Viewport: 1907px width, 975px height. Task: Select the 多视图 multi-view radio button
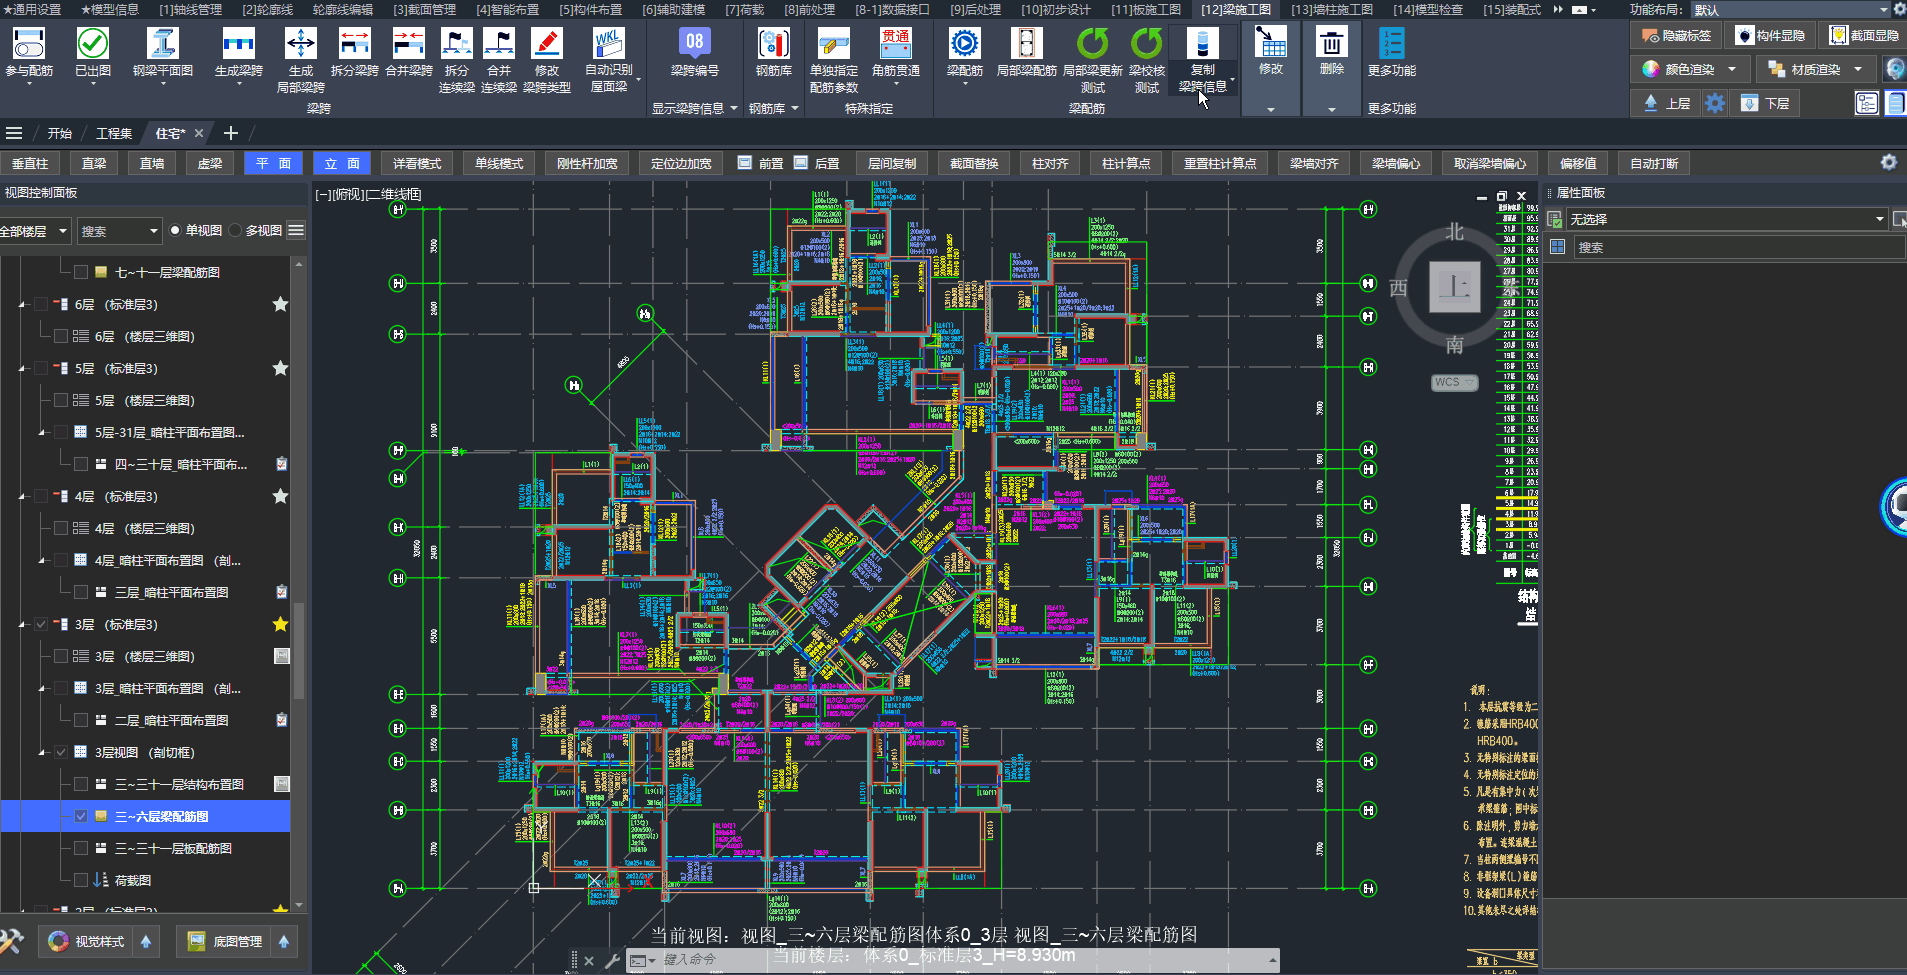pos(236,231)
